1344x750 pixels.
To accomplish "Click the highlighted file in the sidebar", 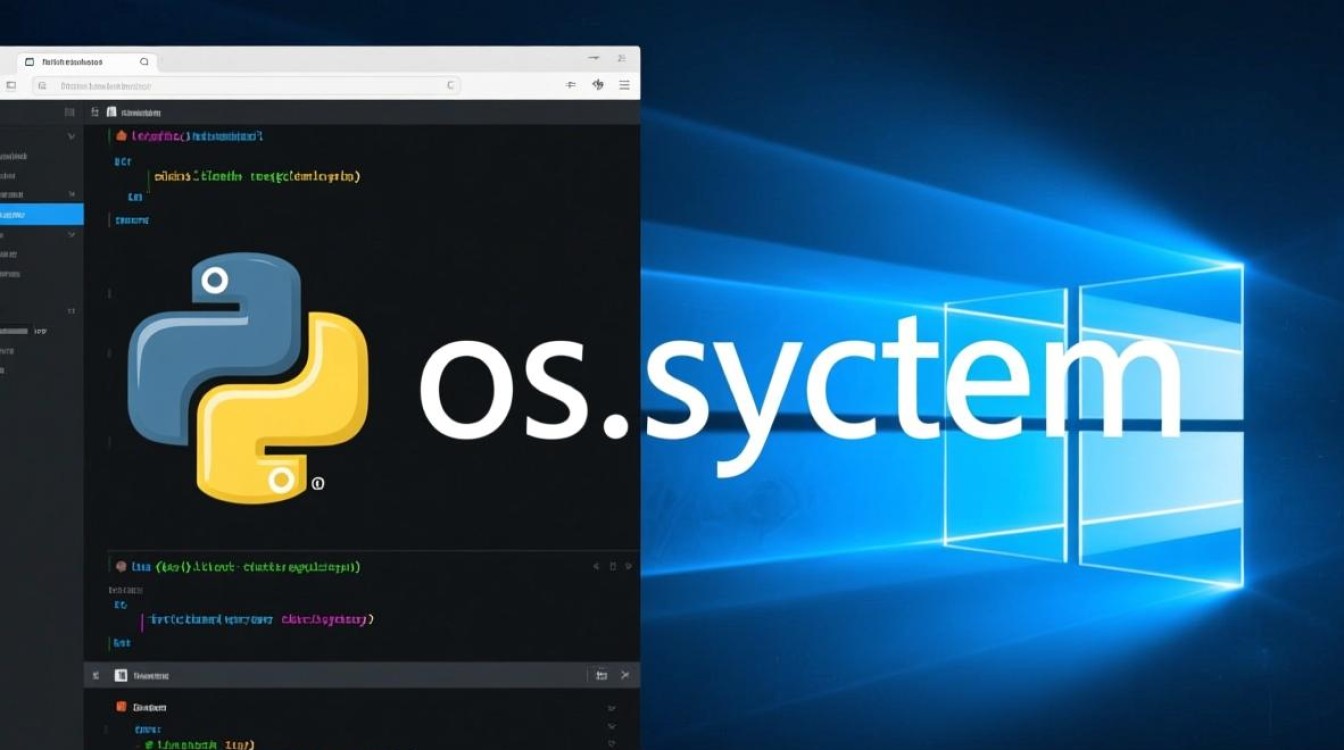I will click(40, 214).
